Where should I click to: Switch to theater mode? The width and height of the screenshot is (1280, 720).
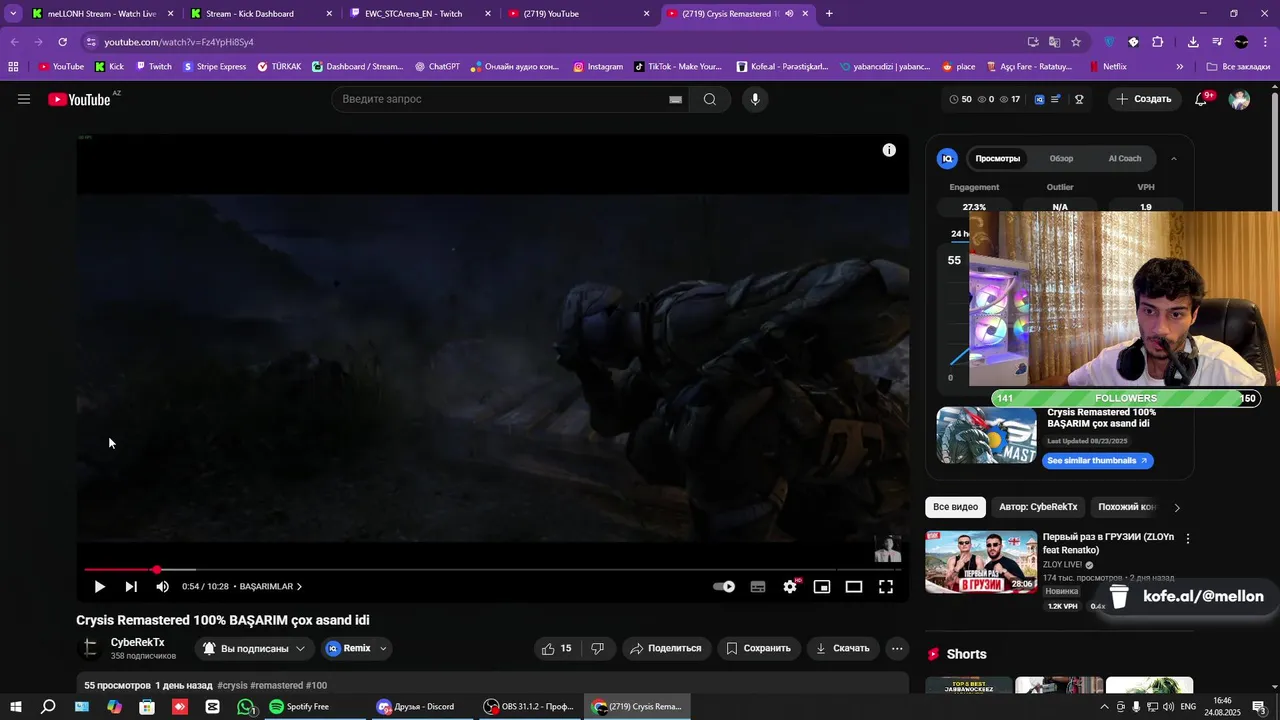point(854,587)
